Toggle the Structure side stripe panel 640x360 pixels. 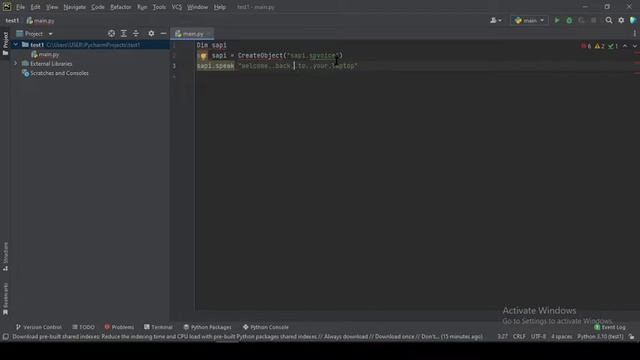click(x=5, y=256)
